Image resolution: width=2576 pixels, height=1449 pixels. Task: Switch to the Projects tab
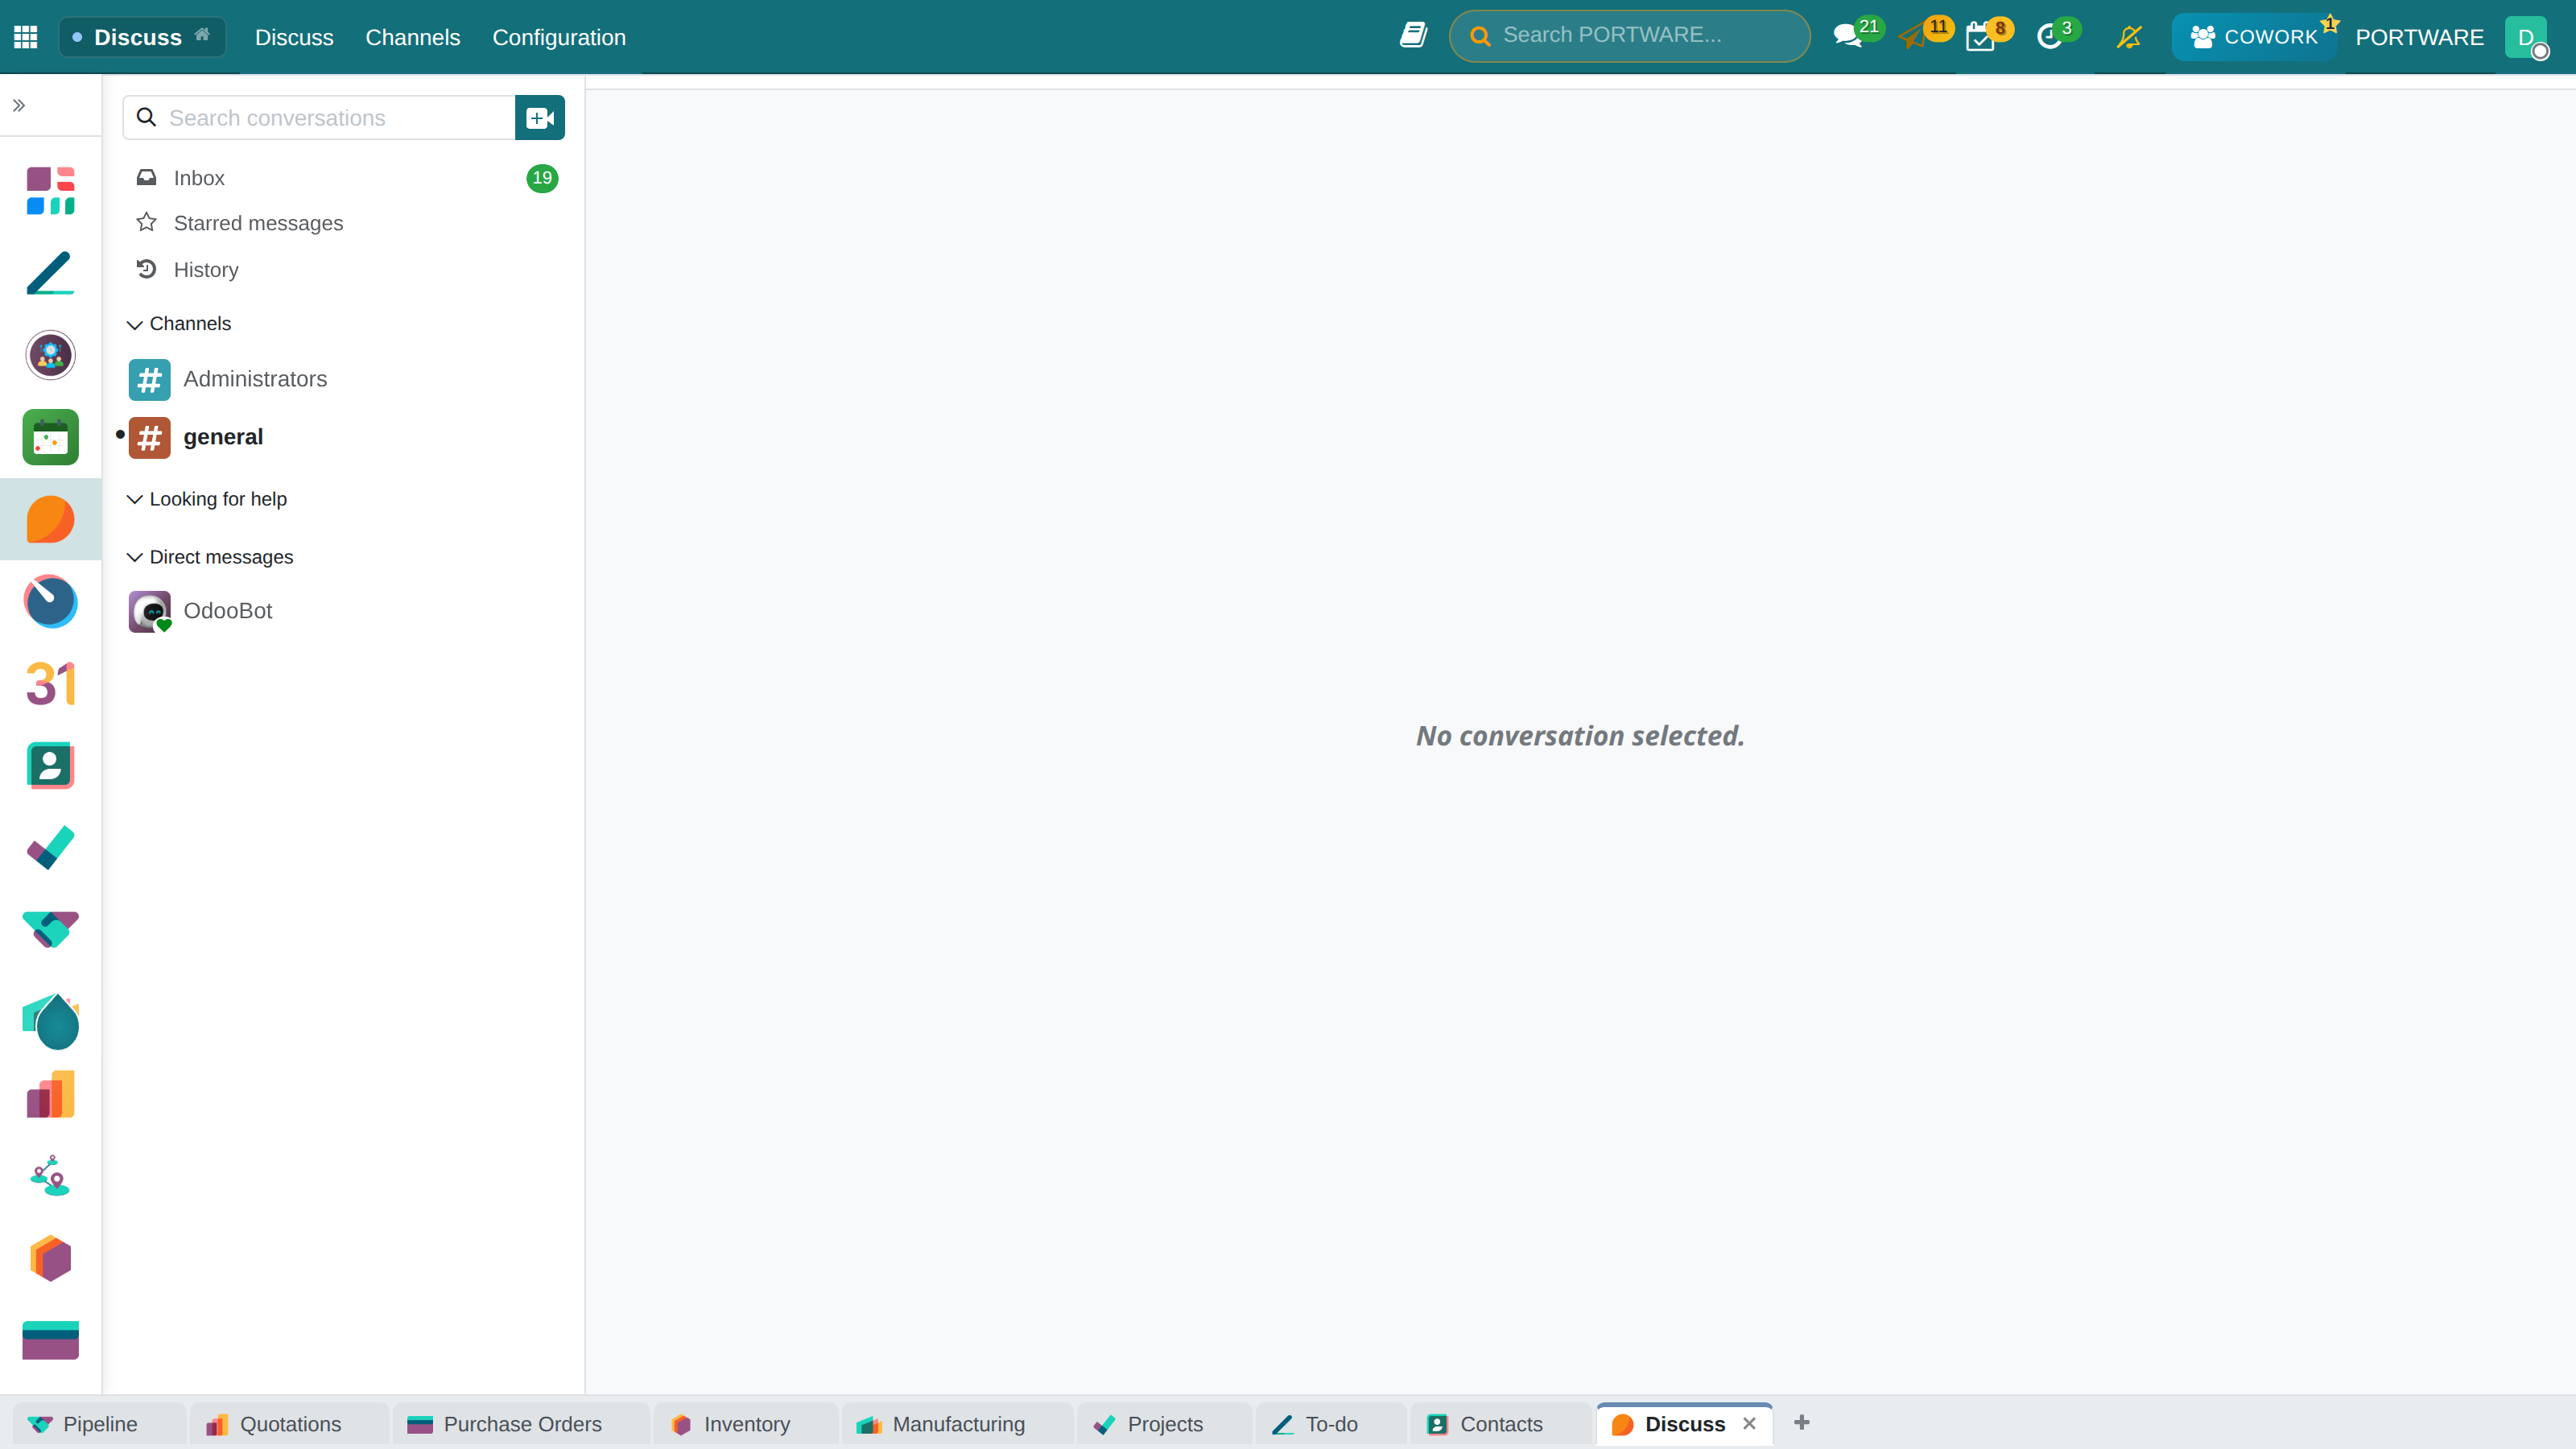(1165, 1424)
